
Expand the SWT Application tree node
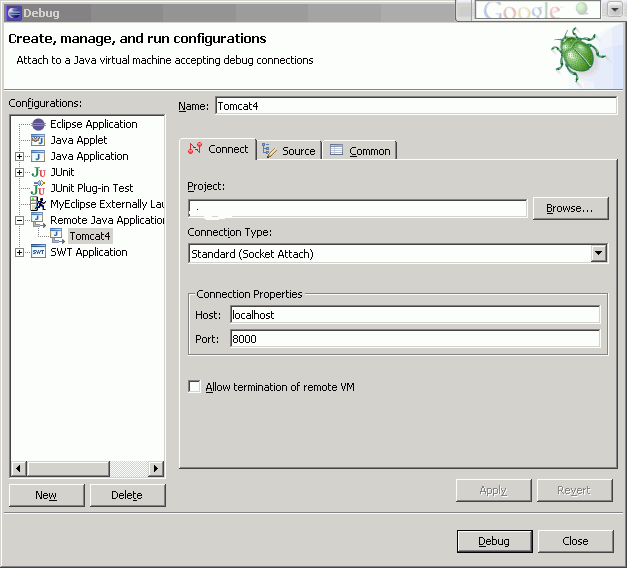(19, 252)
